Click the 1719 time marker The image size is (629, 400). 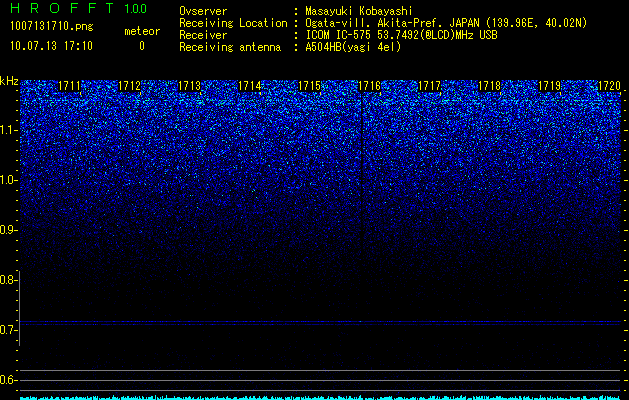coord(550,86)
